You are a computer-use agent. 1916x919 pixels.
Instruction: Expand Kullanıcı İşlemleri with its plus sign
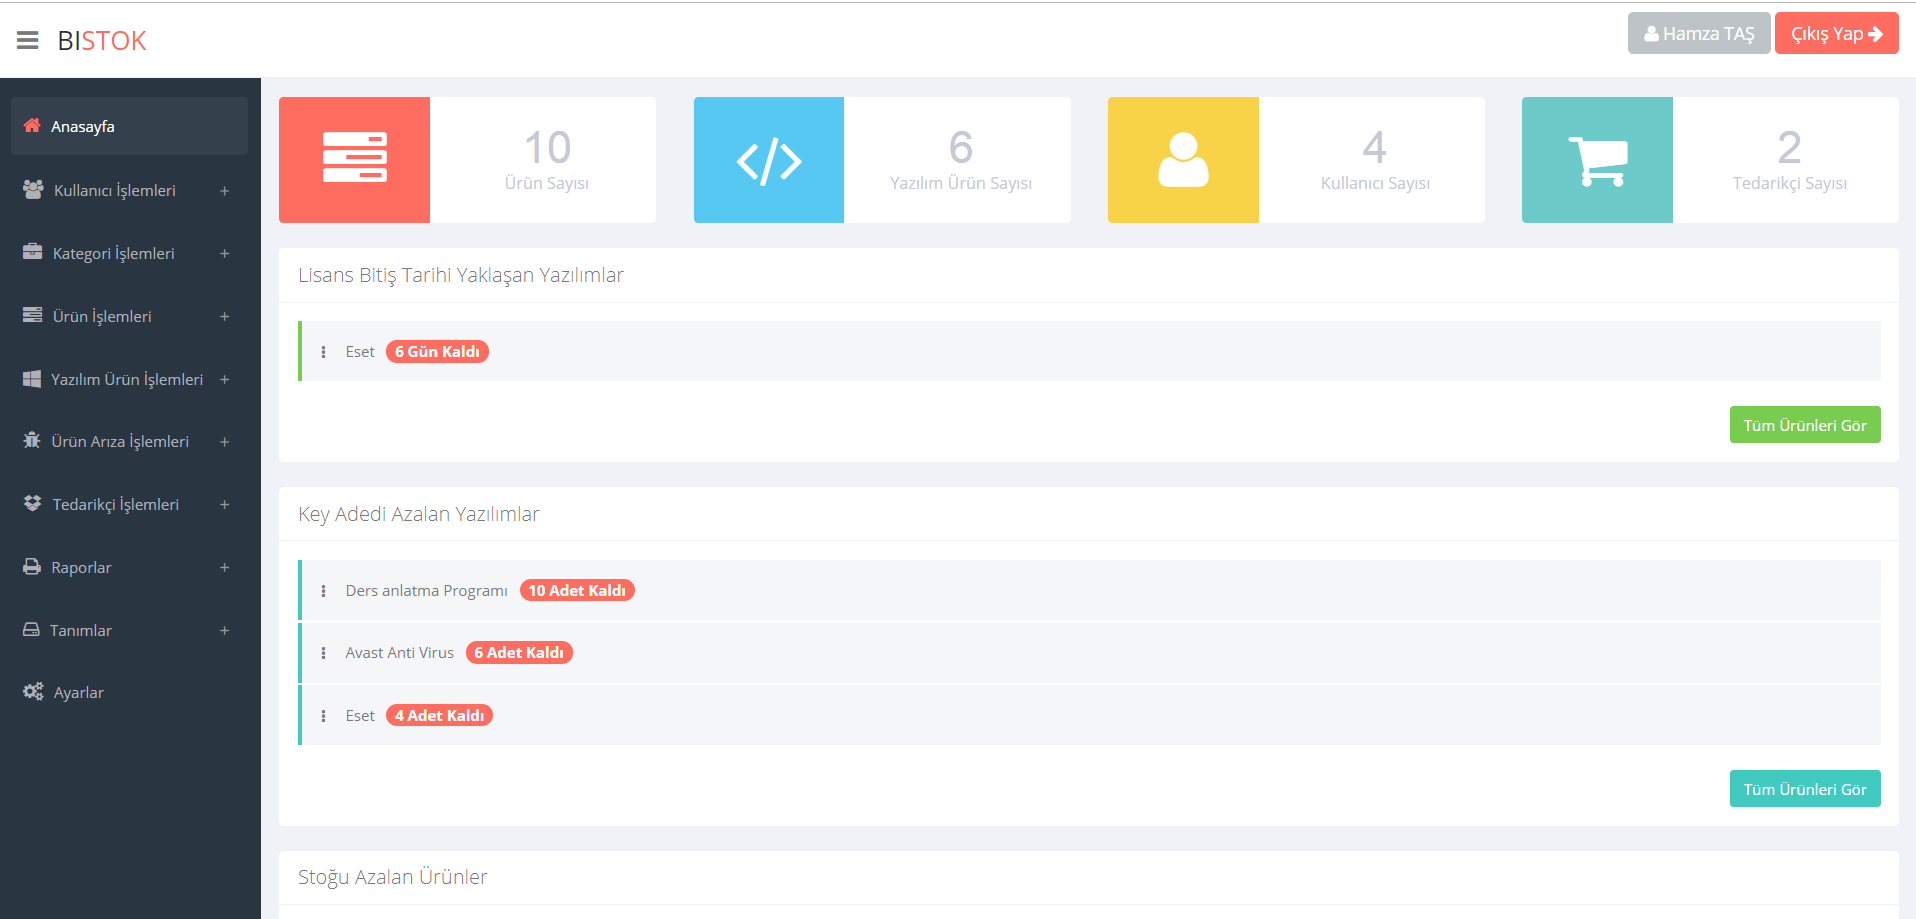click(x=224, y=191)
